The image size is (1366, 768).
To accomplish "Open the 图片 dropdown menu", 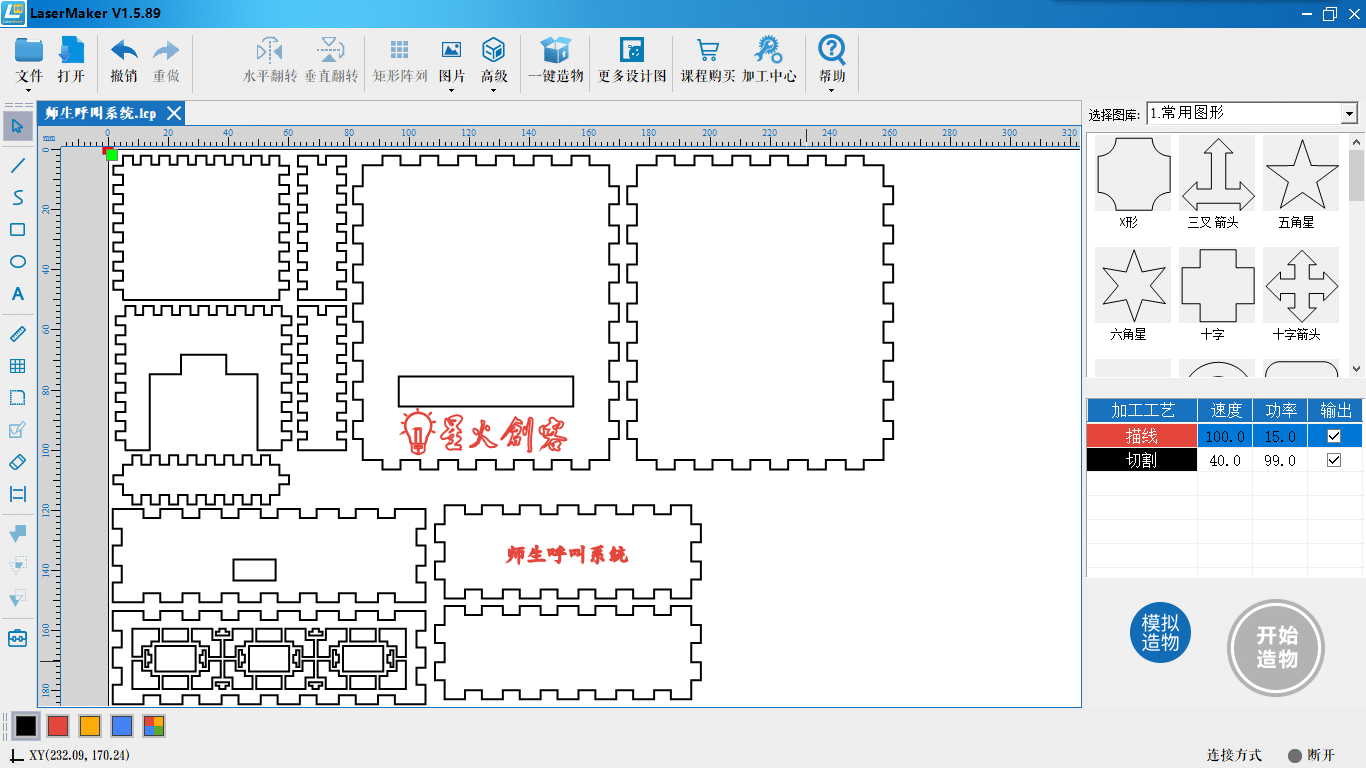I will coord(451,62).
